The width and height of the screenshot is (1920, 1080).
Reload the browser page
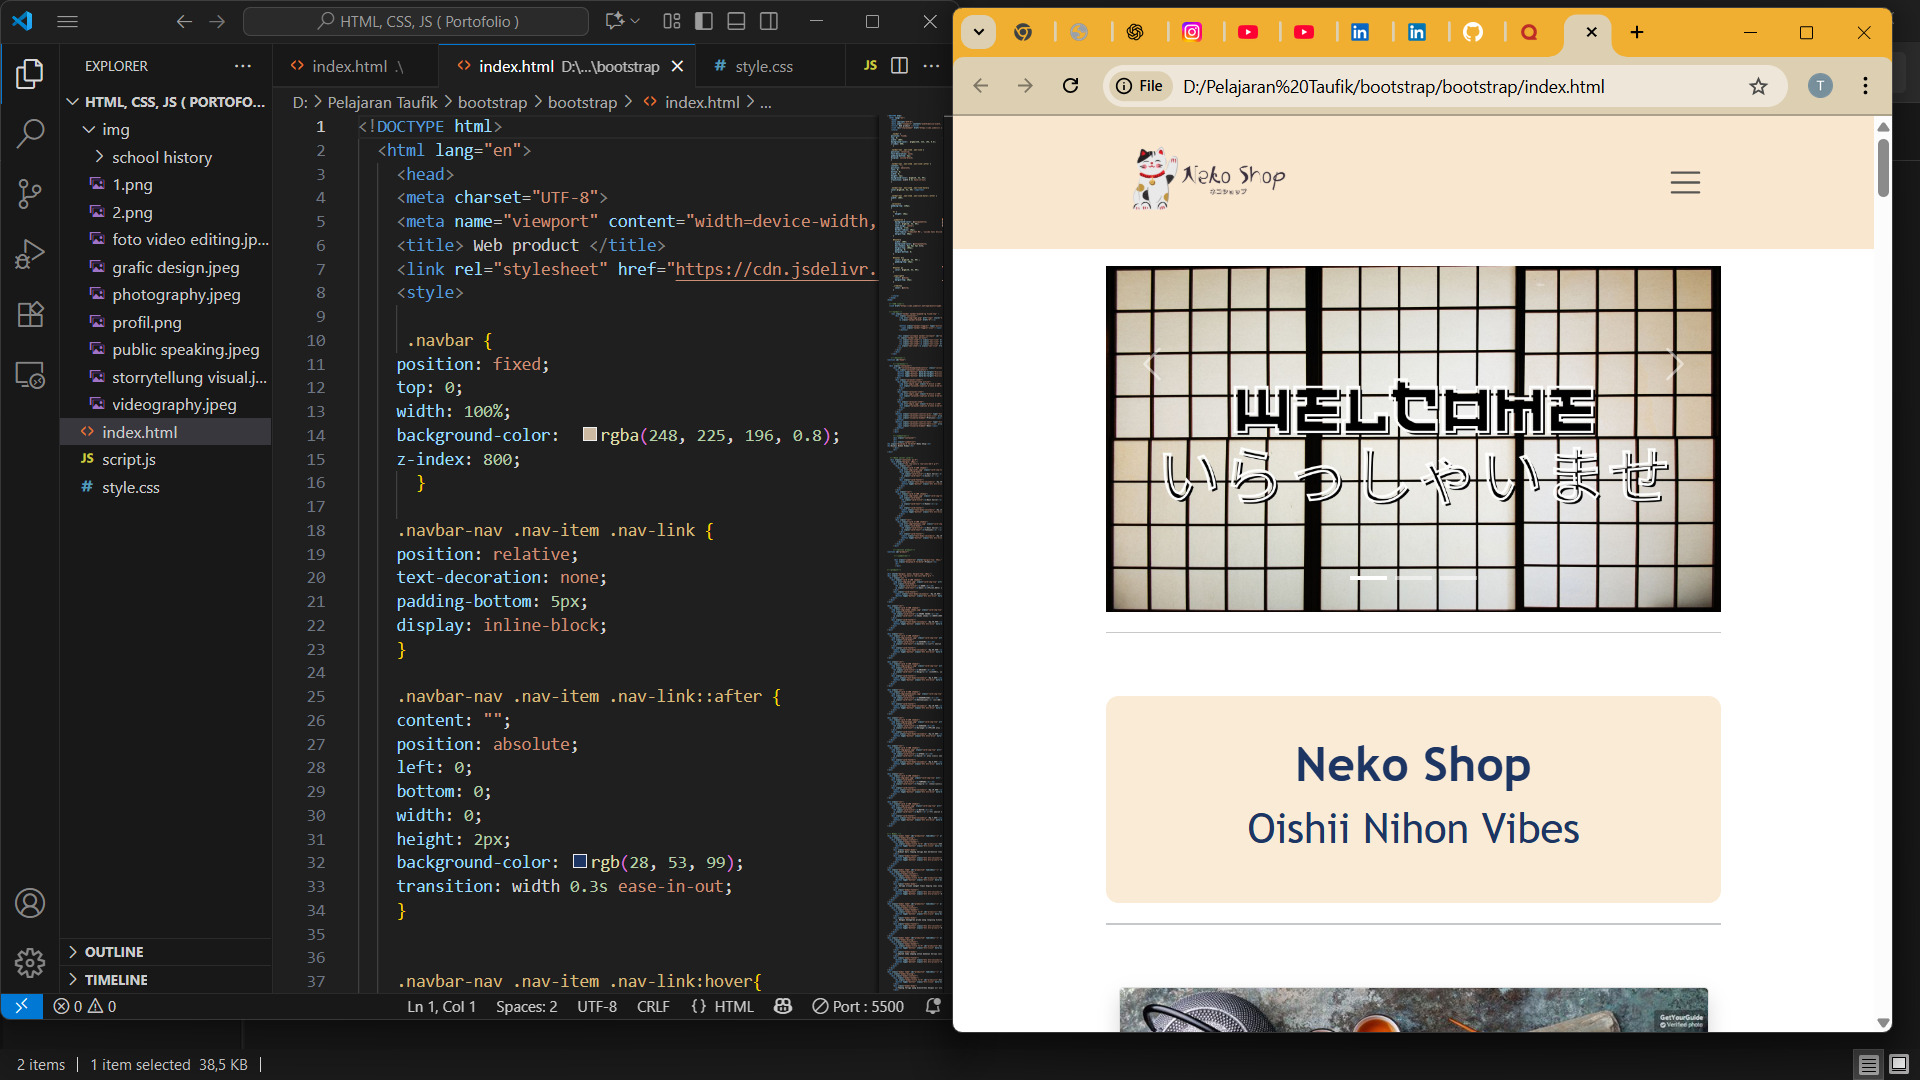1070,86
